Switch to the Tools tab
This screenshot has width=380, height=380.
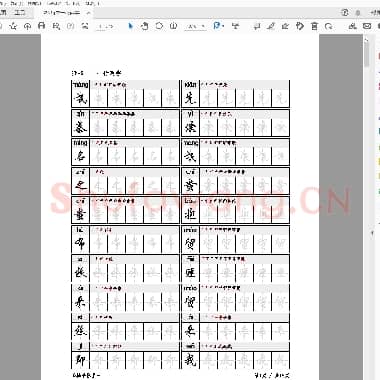tap(20, 12)
